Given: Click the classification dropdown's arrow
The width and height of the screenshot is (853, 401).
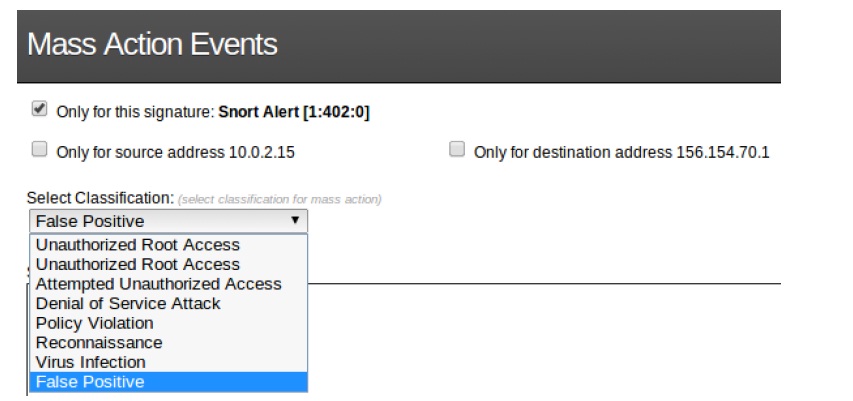Looking at the screenshot, I should click(x=294, y=221).
